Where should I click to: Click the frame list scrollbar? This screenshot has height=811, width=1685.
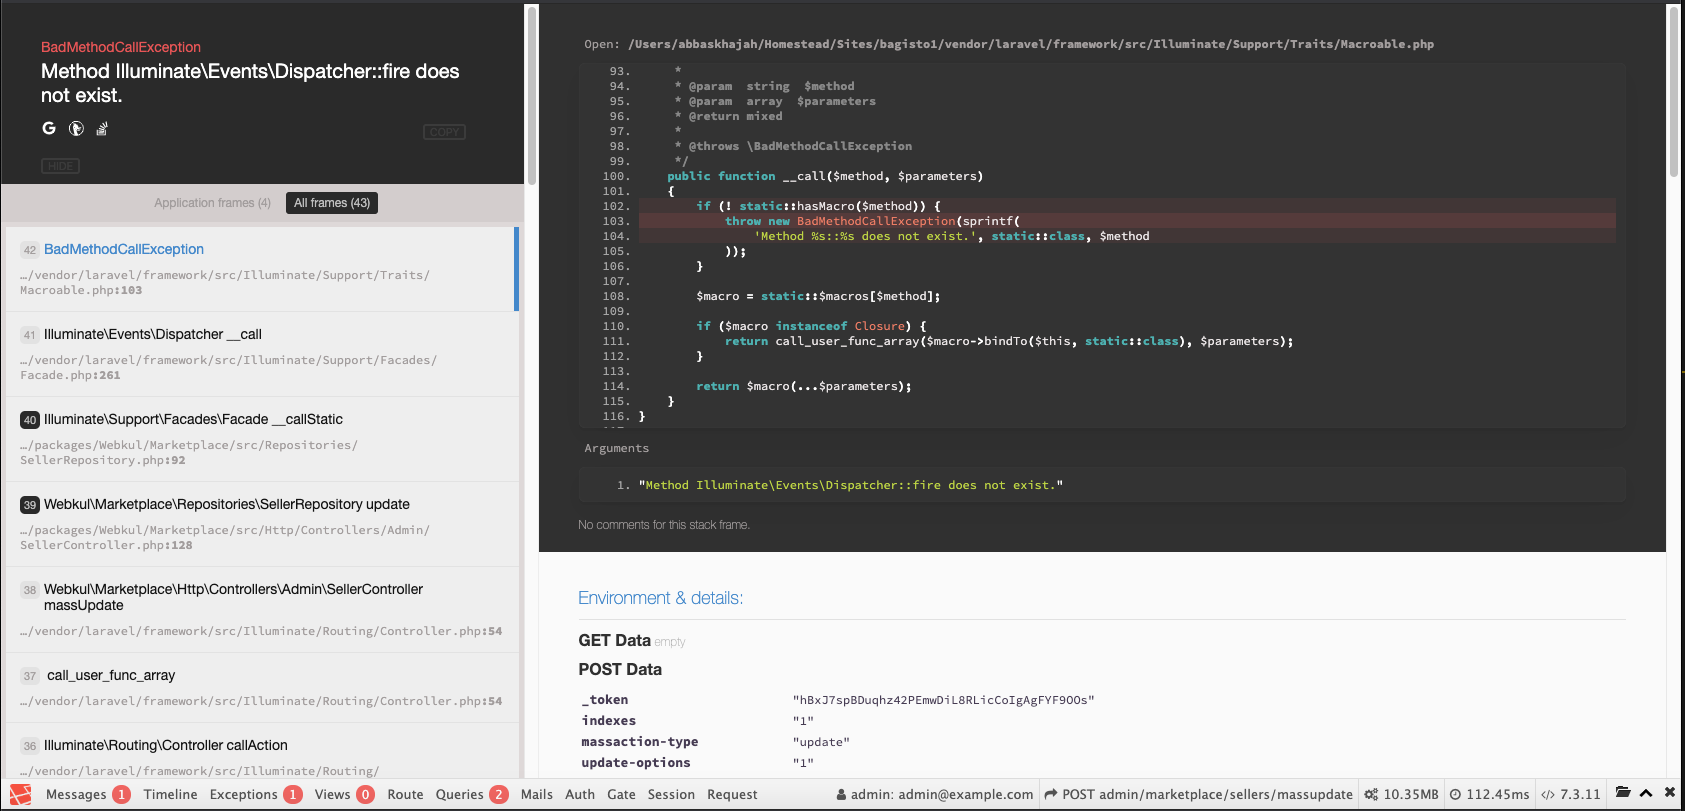click(x=532, y=95)
